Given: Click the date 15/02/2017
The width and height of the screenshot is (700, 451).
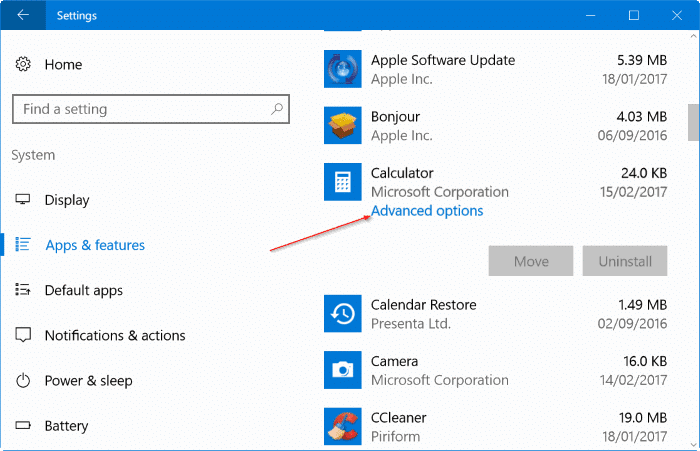Looking at the screenshot, I should [633, 192].
